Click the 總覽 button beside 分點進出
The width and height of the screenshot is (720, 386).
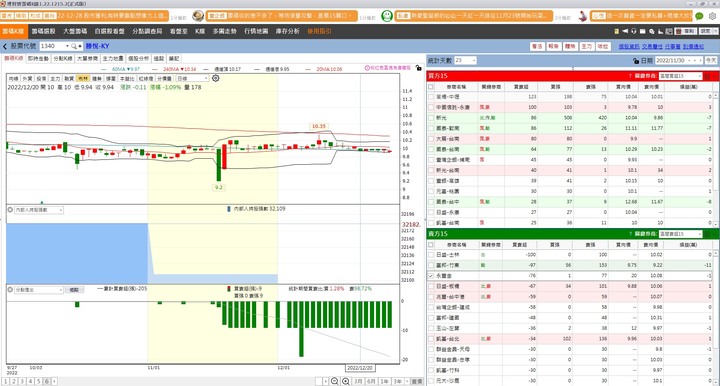(74, 290)
